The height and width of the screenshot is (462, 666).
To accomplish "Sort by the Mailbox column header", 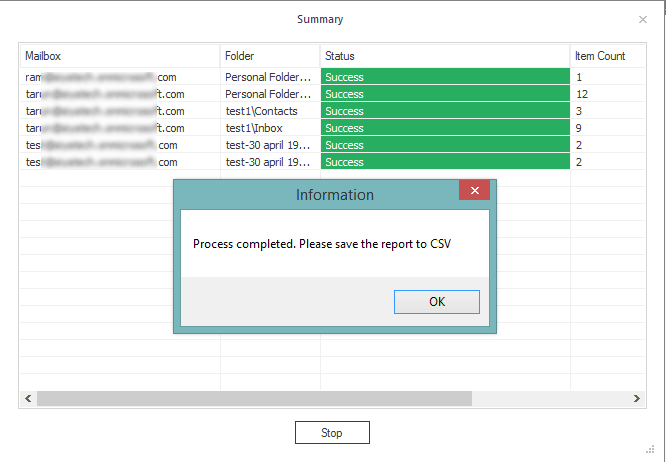I will tap(120, 56).
